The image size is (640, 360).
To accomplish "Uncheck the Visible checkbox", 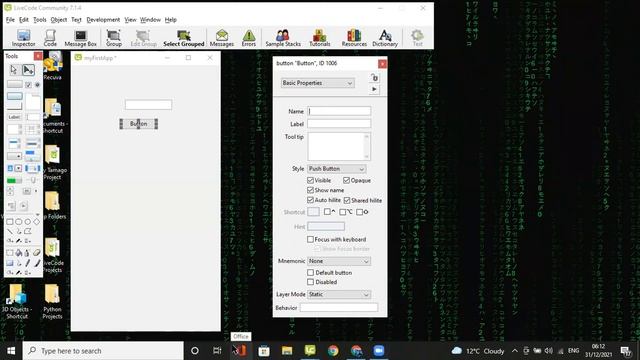I will (310, 180).
